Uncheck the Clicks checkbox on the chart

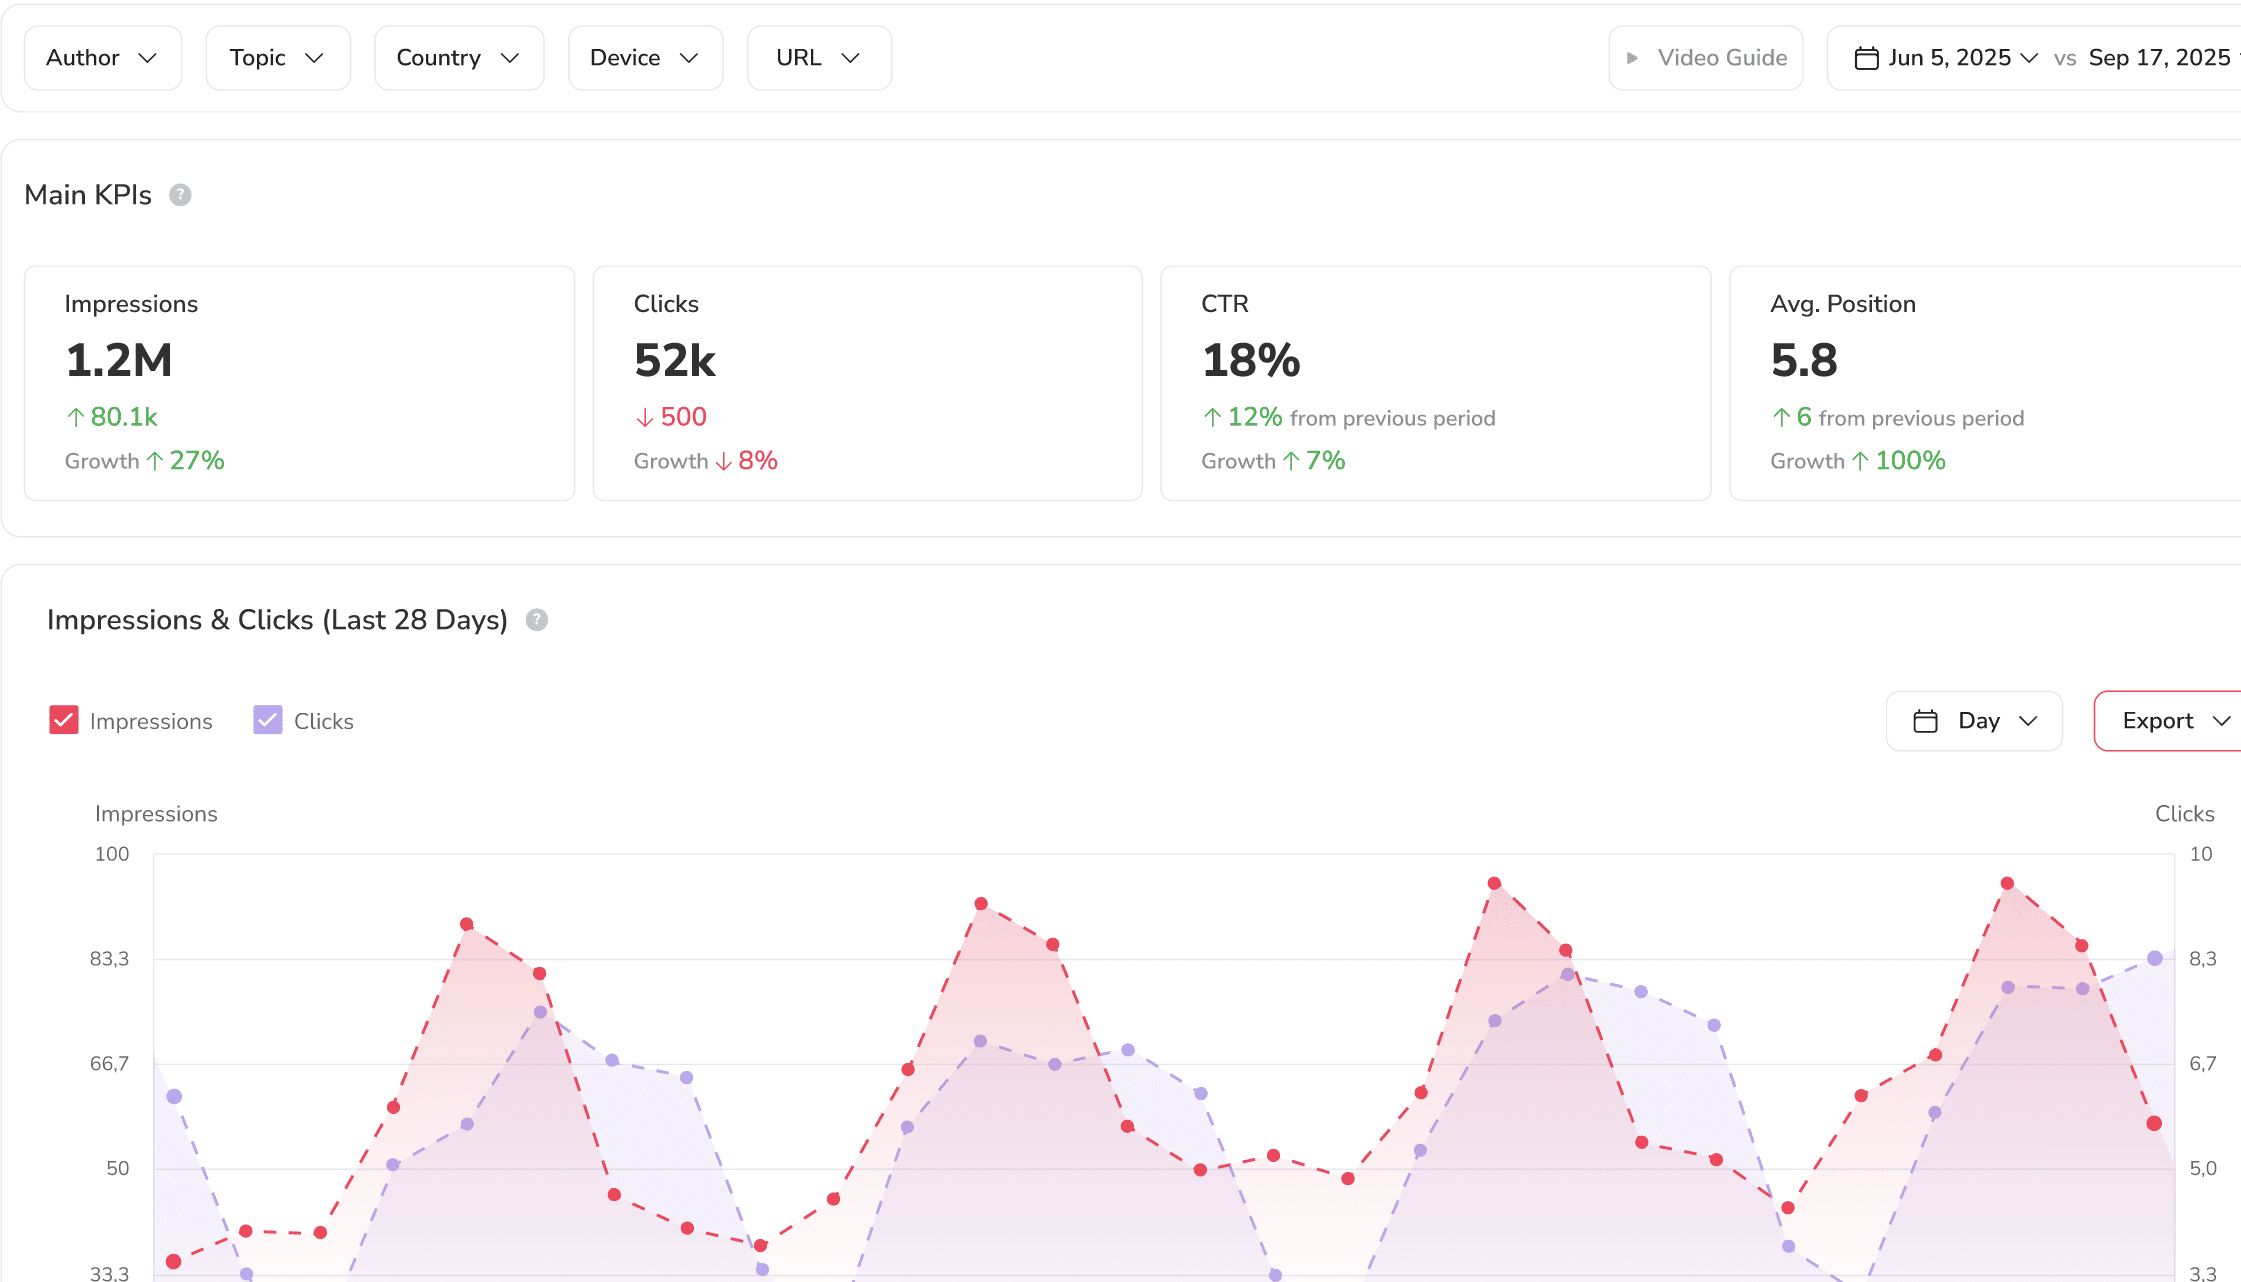coord(267,720)
